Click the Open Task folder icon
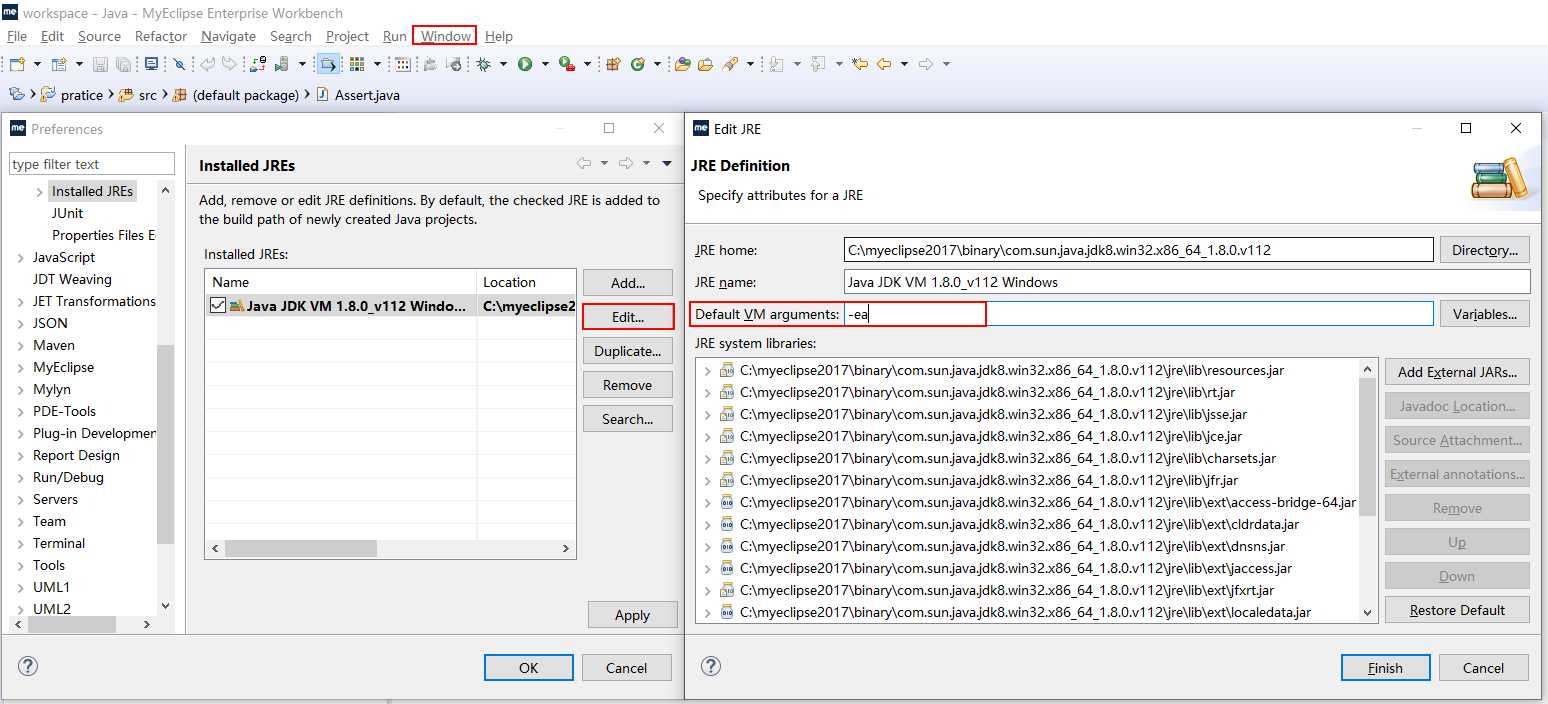 pos(706,64)
